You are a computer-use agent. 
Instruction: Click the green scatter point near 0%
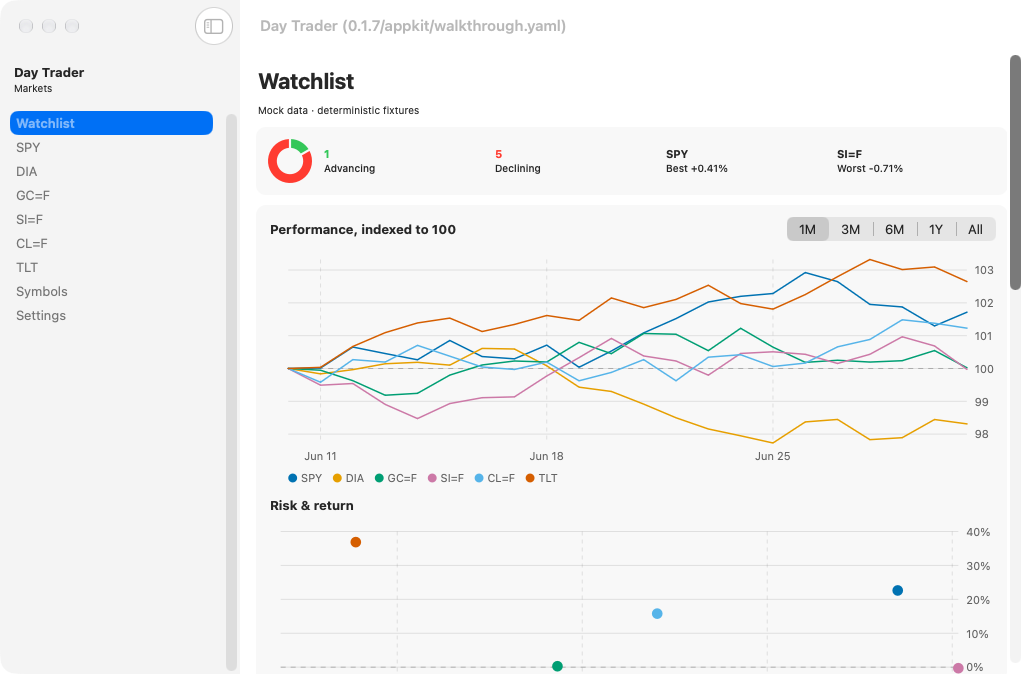click(x=557, y=666)
